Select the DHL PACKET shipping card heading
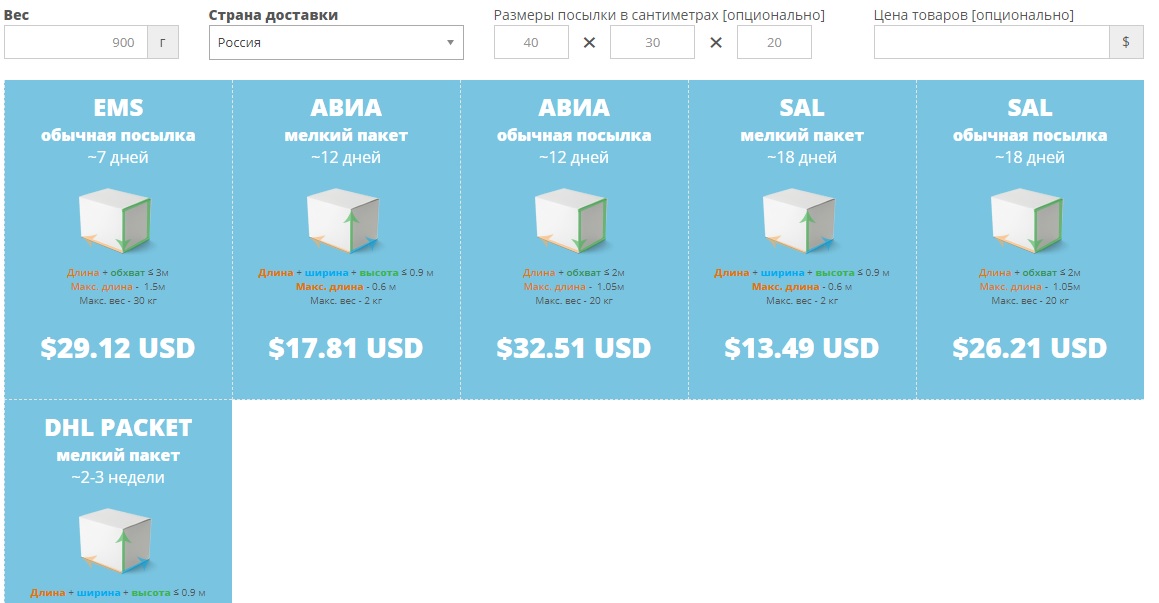 [118, 428]
